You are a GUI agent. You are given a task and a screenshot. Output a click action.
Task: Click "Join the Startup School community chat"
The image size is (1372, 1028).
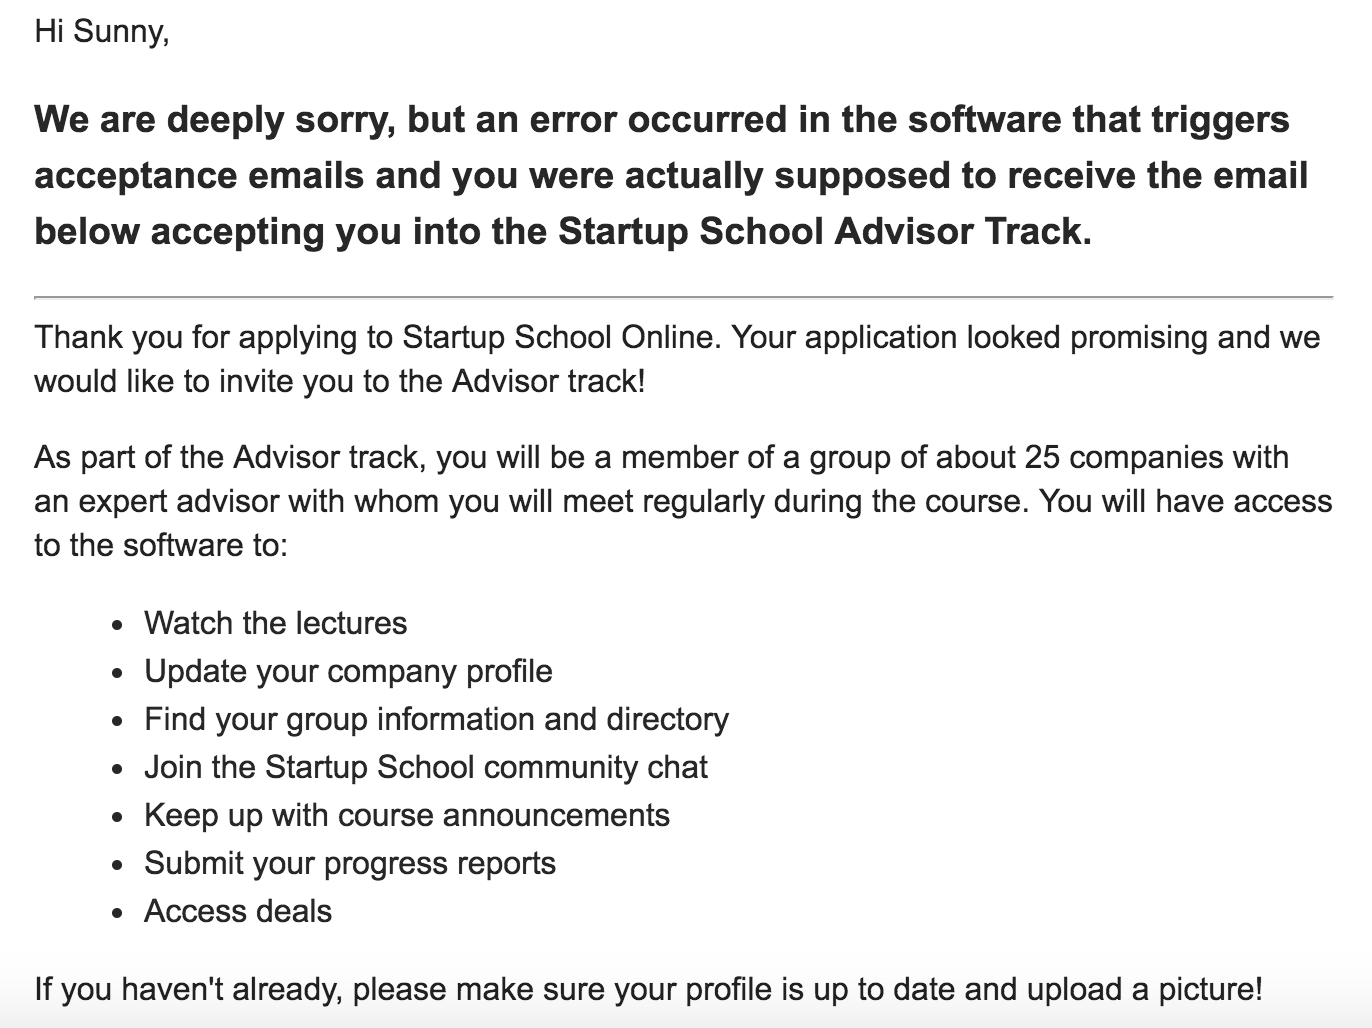click(x=425, y=767)
